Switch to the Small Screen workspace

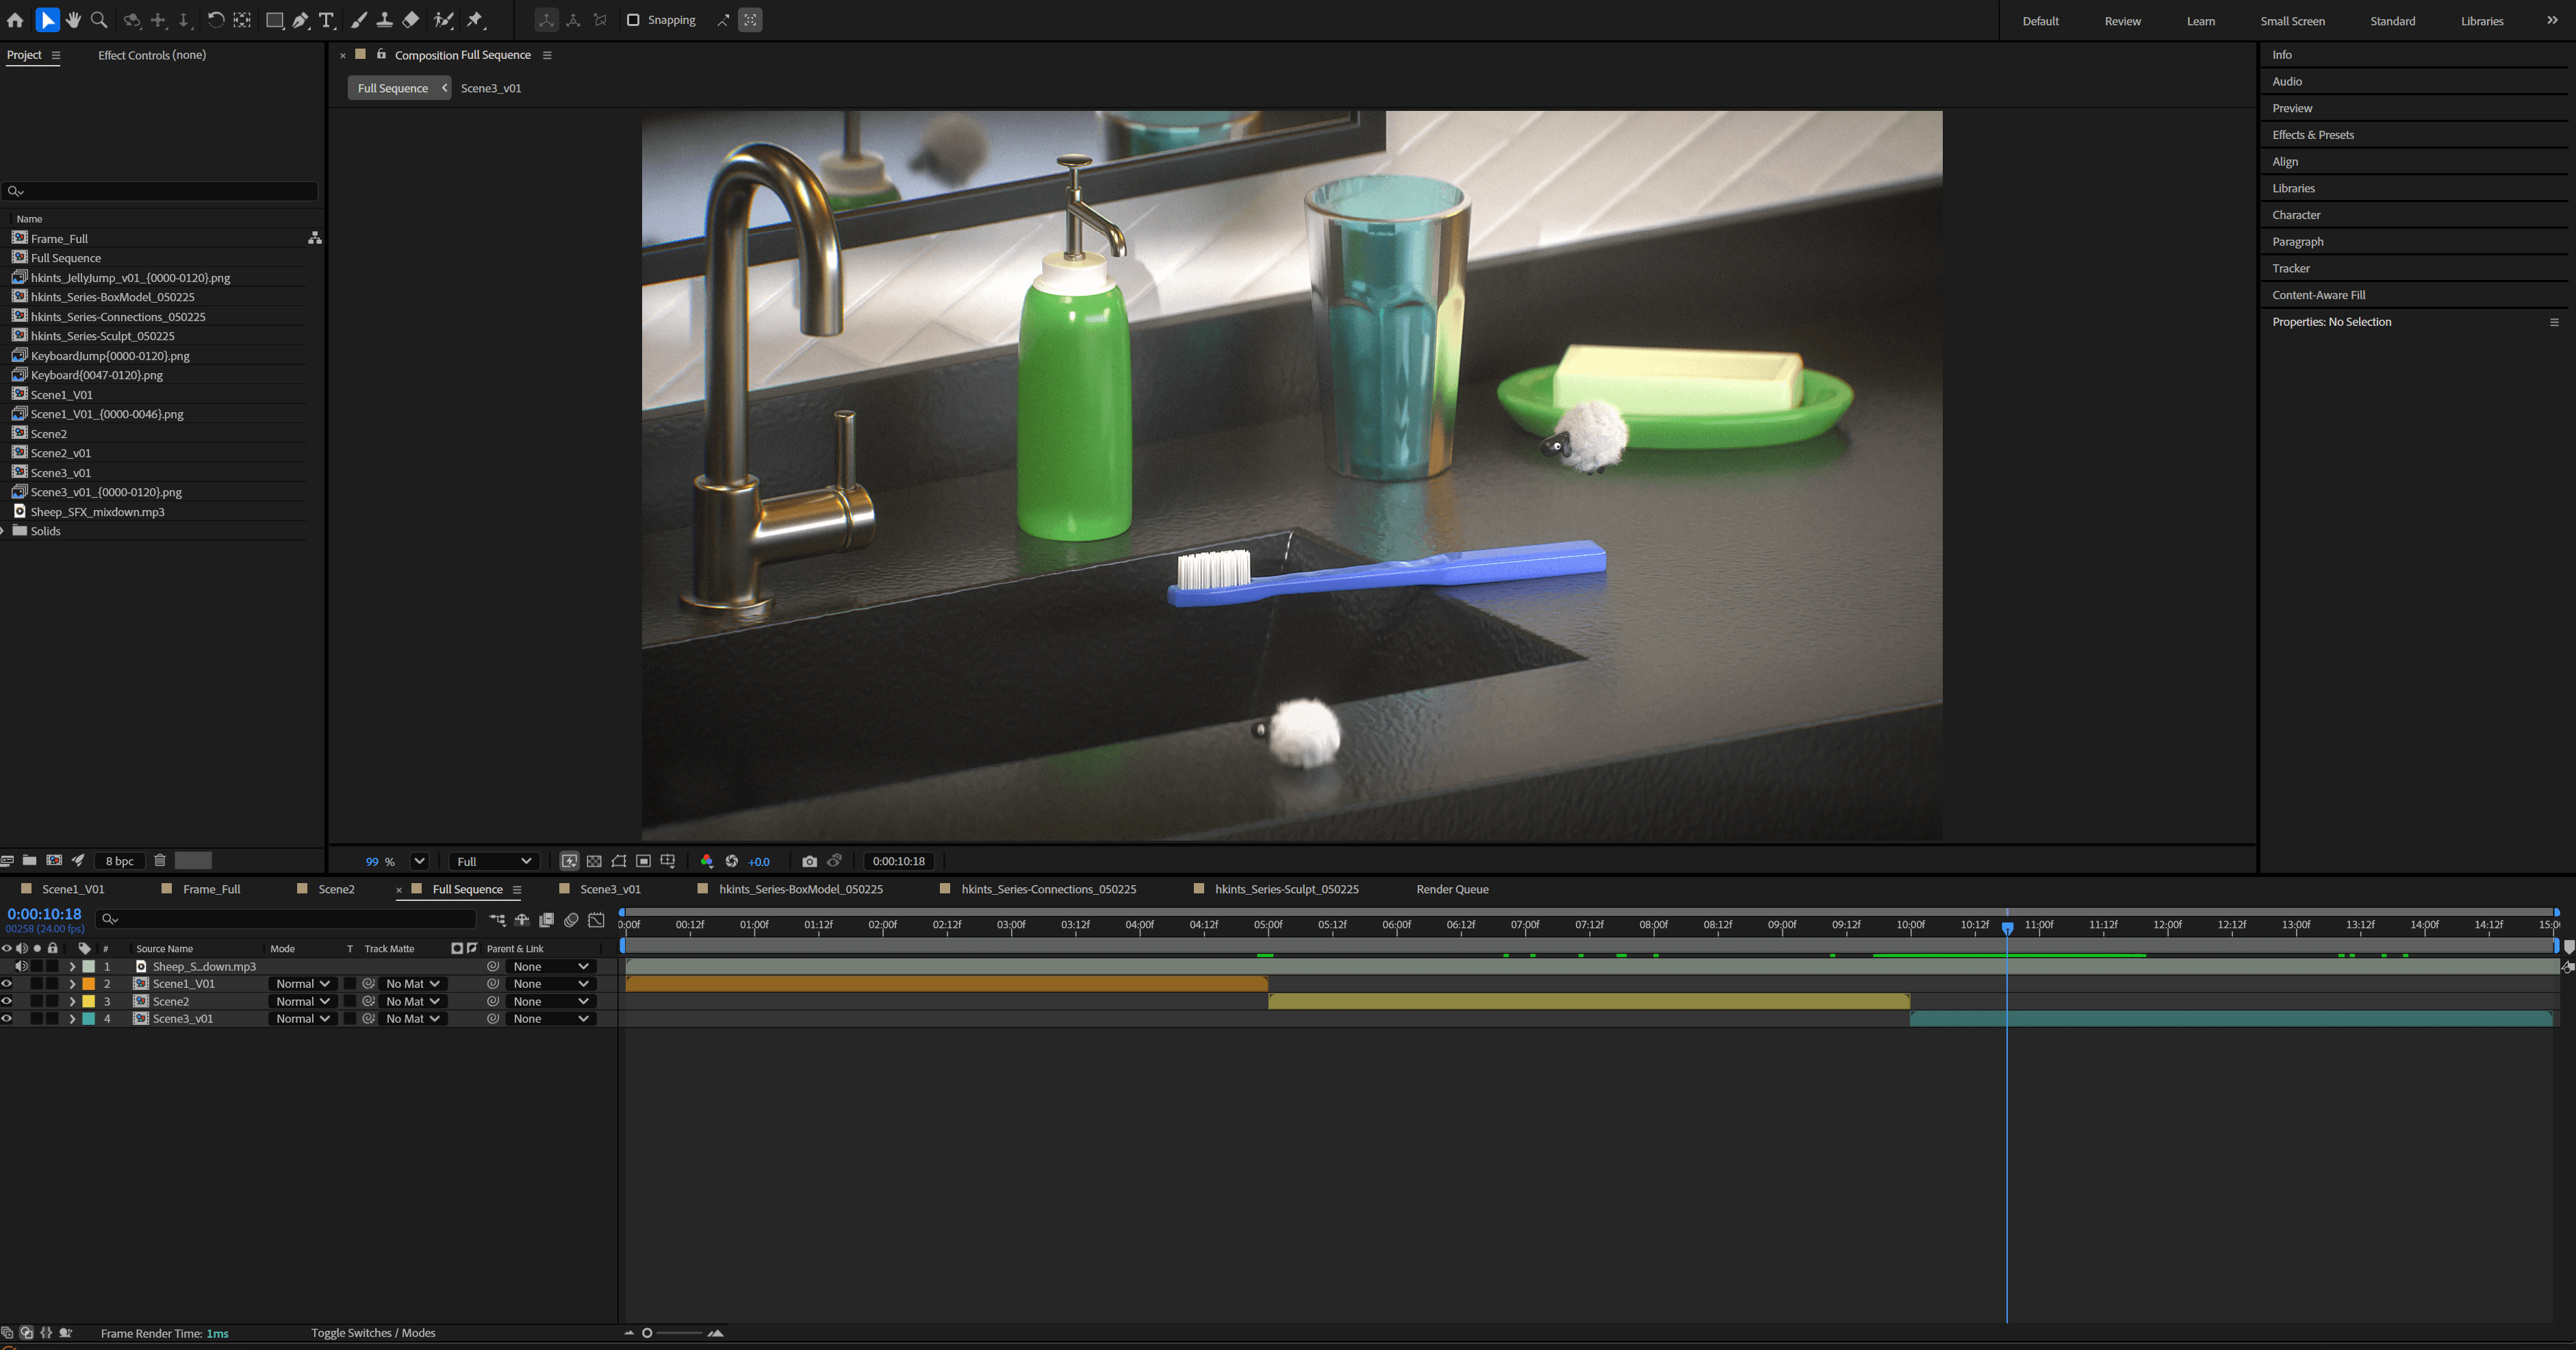2292,21
